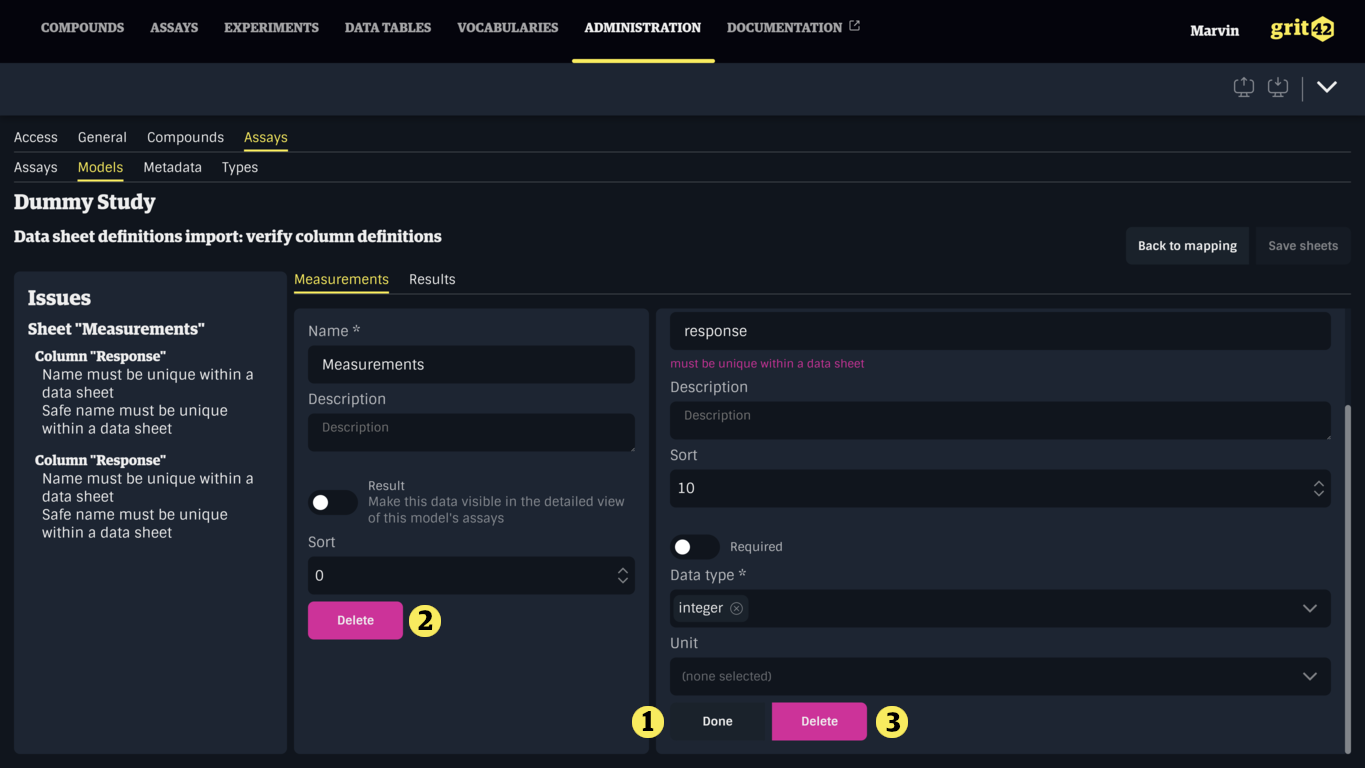Toggle the Result switch for Measurements sheet
1365x768 pixels.
(x=332, y=503)
